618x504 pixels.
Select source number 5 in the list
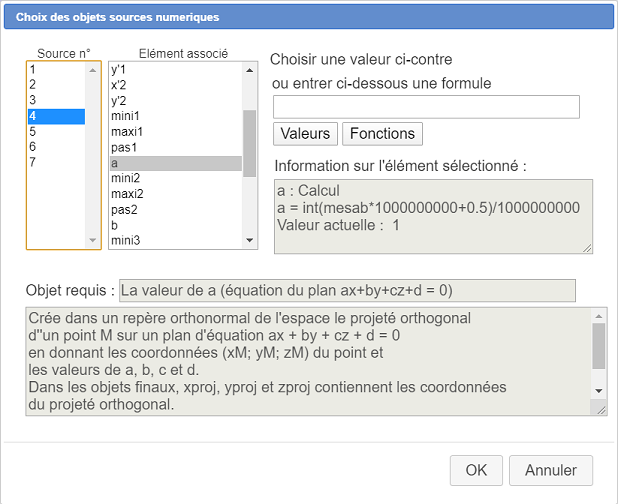pos(56,131)
